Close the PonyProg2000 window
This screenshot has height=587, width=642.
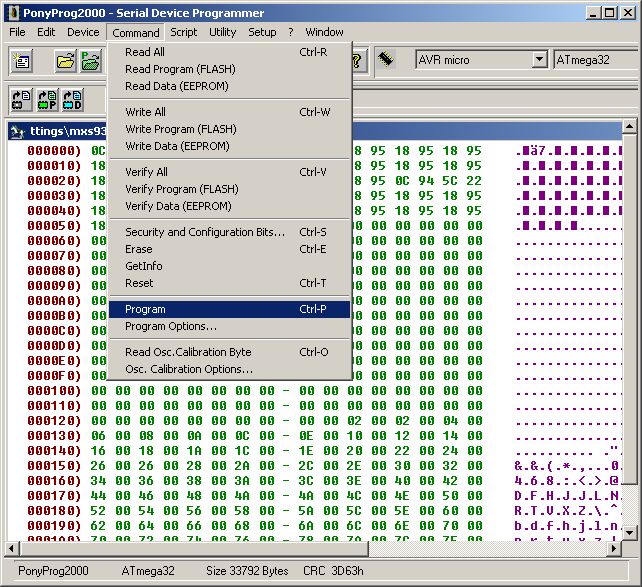pyautogui.click(x=628, y=13)
